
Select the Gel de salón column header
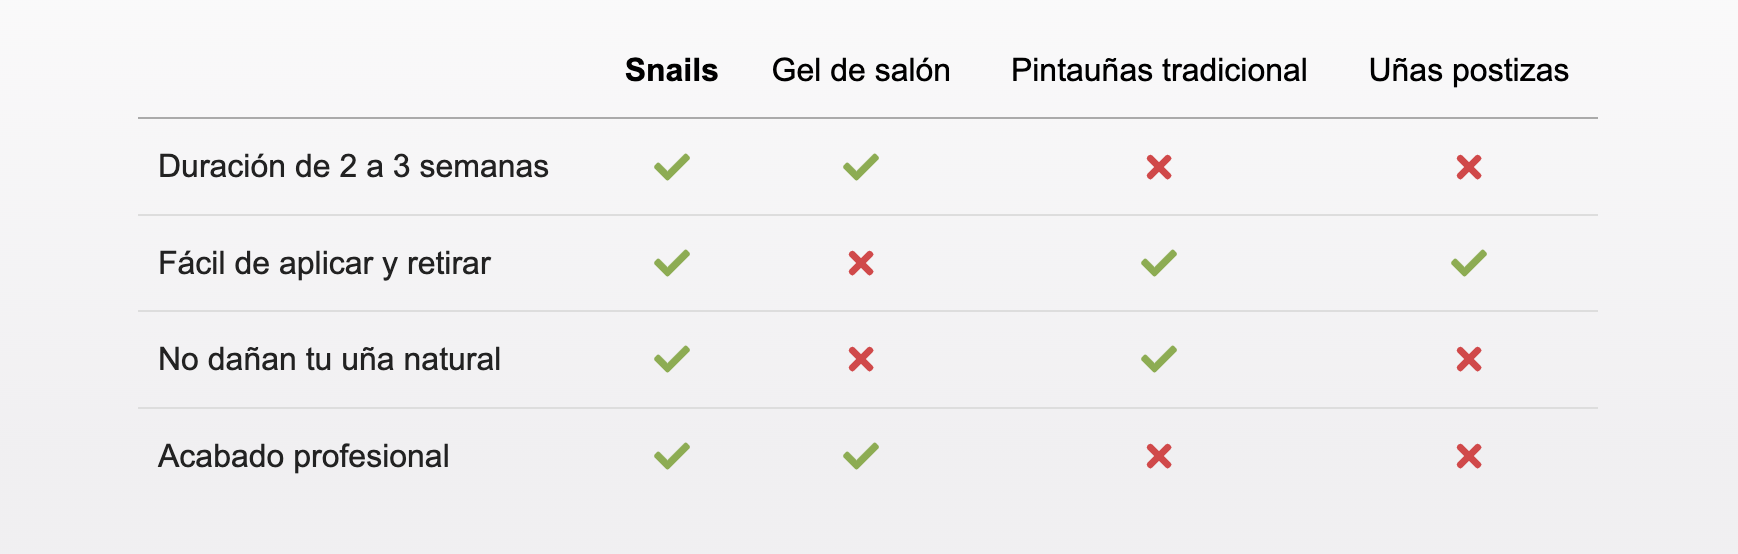(x=861, y=70)
